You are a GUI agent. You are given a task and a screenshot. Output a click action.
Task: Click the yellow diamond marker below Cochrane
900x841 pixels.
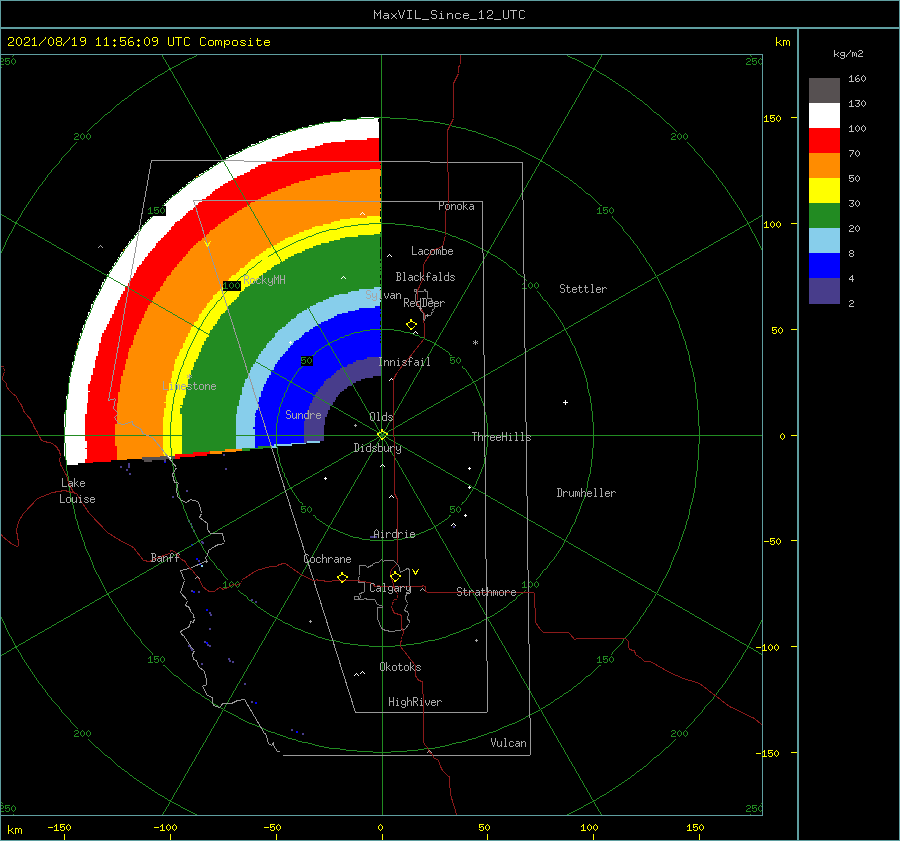point(343,577)
